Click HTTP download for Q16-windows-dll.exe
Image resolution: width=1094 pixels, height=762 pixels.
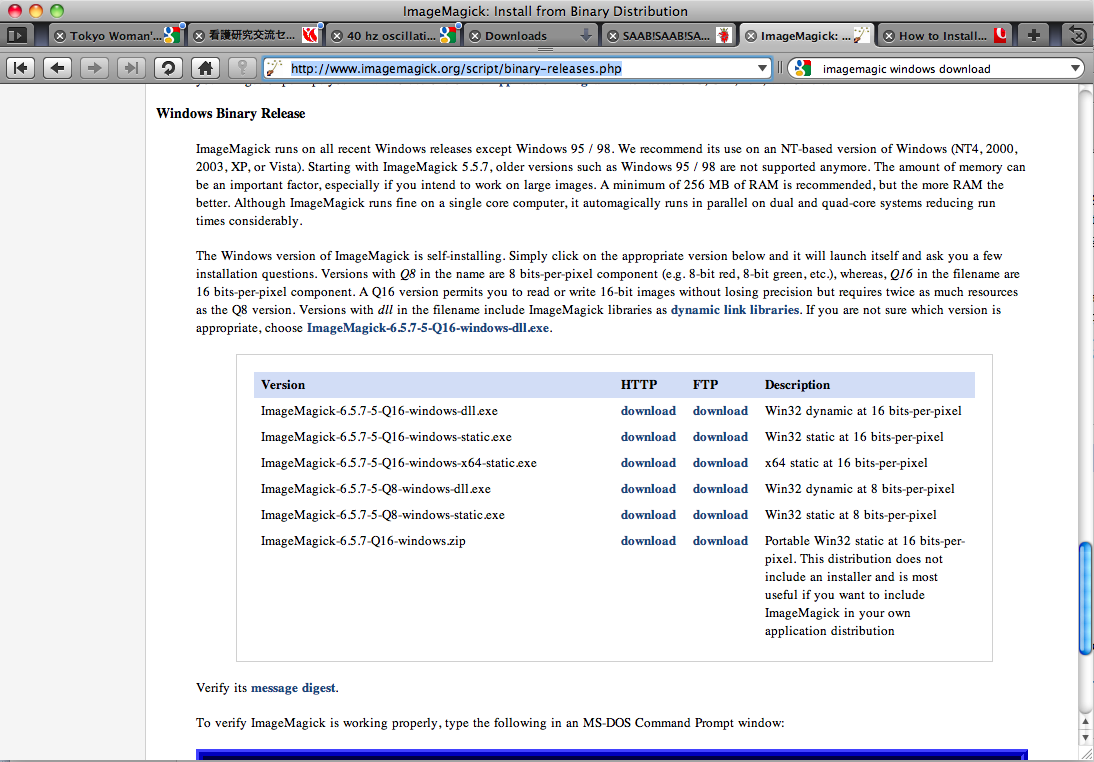pyautogui.click(x=648, y=411)
